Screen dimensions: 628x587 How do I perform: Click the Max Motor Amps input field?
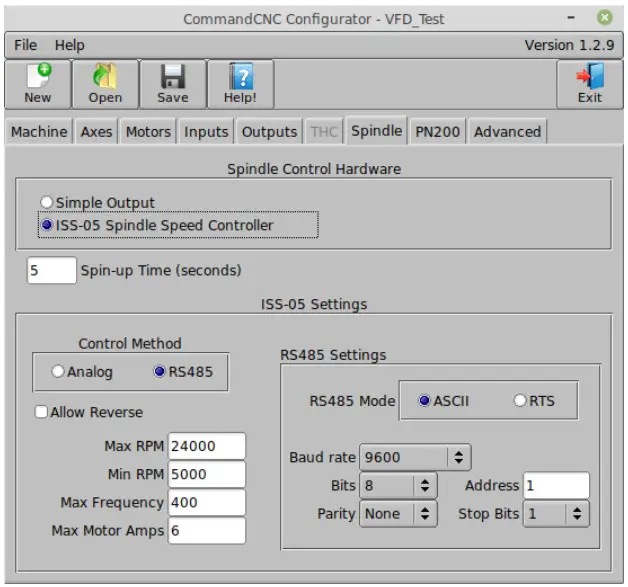point(207,531)
